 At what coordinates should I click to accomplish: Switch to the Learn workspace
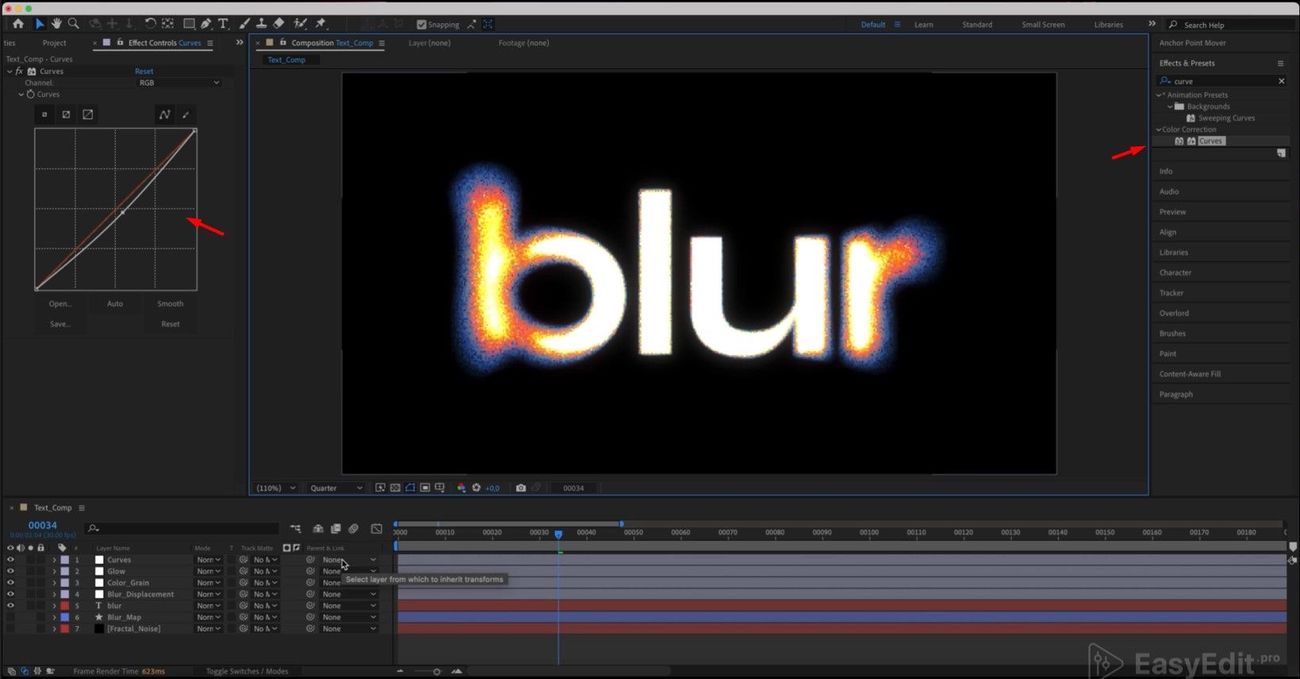tap(924, 24)
